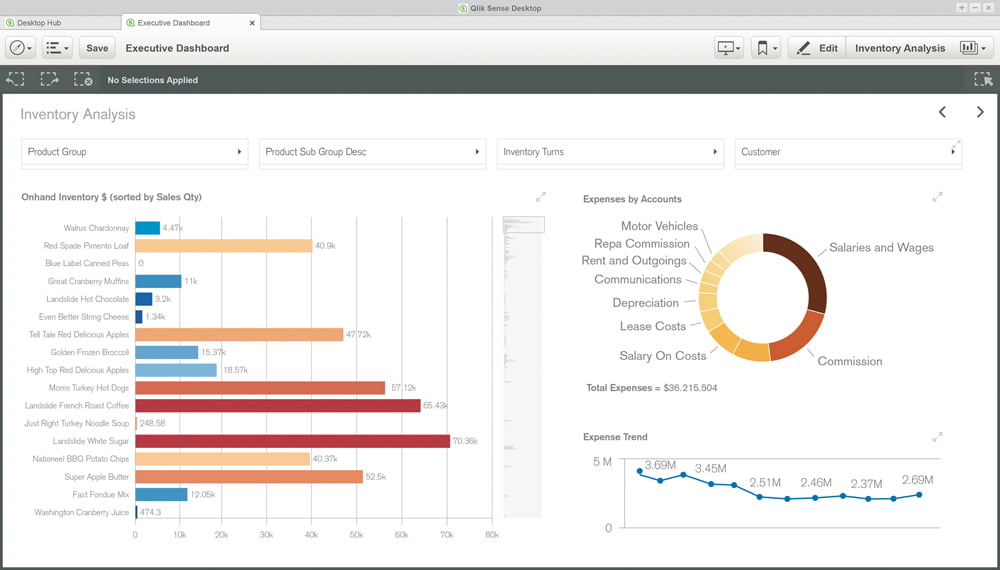This screenshot has width=1000, height=570.
Task: Go to the next sheet arrow
Action: tap(980, 112)
